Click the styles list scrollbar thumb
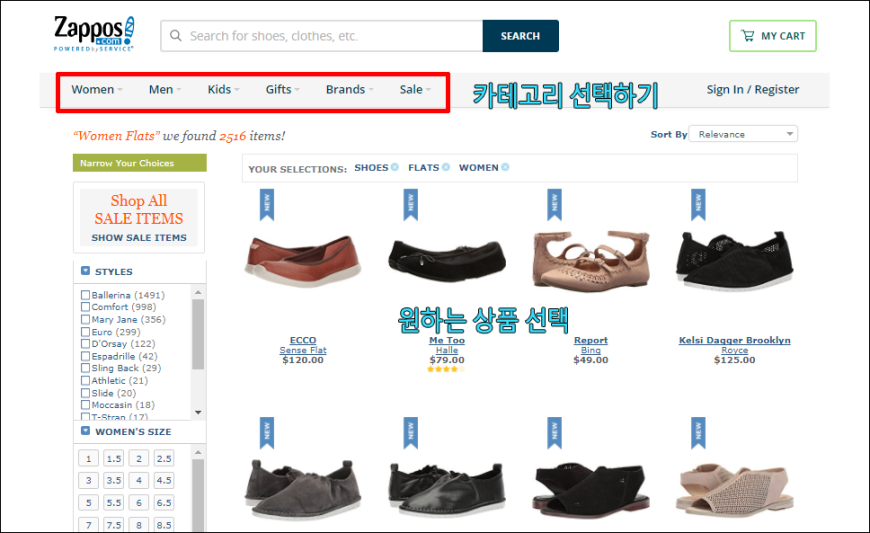The image size is (870, 533). pyautogui.click(x=198, y=334)
